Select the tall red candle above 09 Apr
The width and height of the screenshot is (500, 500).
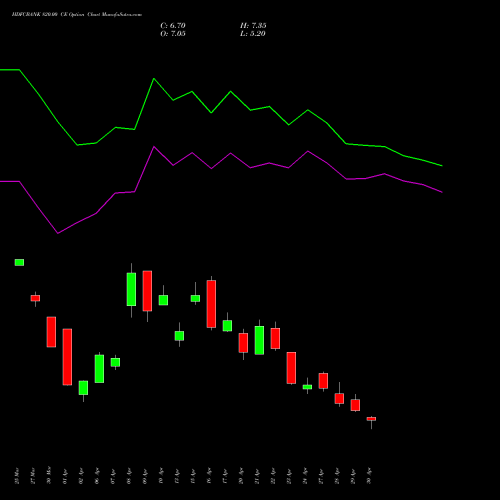147,291
